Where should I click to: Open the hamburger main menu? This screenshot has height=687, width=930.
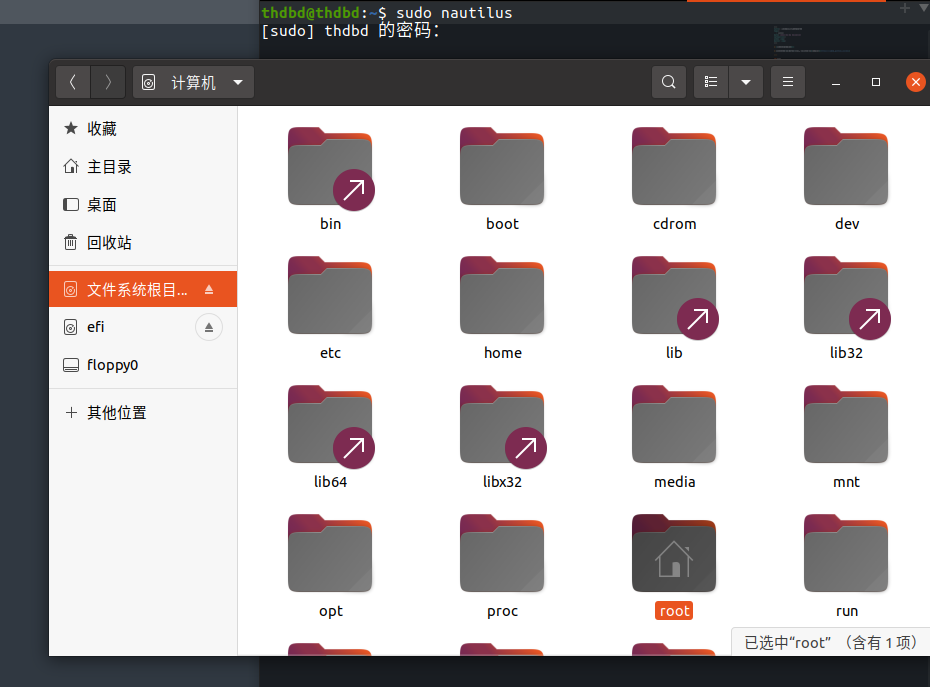(x=788, y=82)
